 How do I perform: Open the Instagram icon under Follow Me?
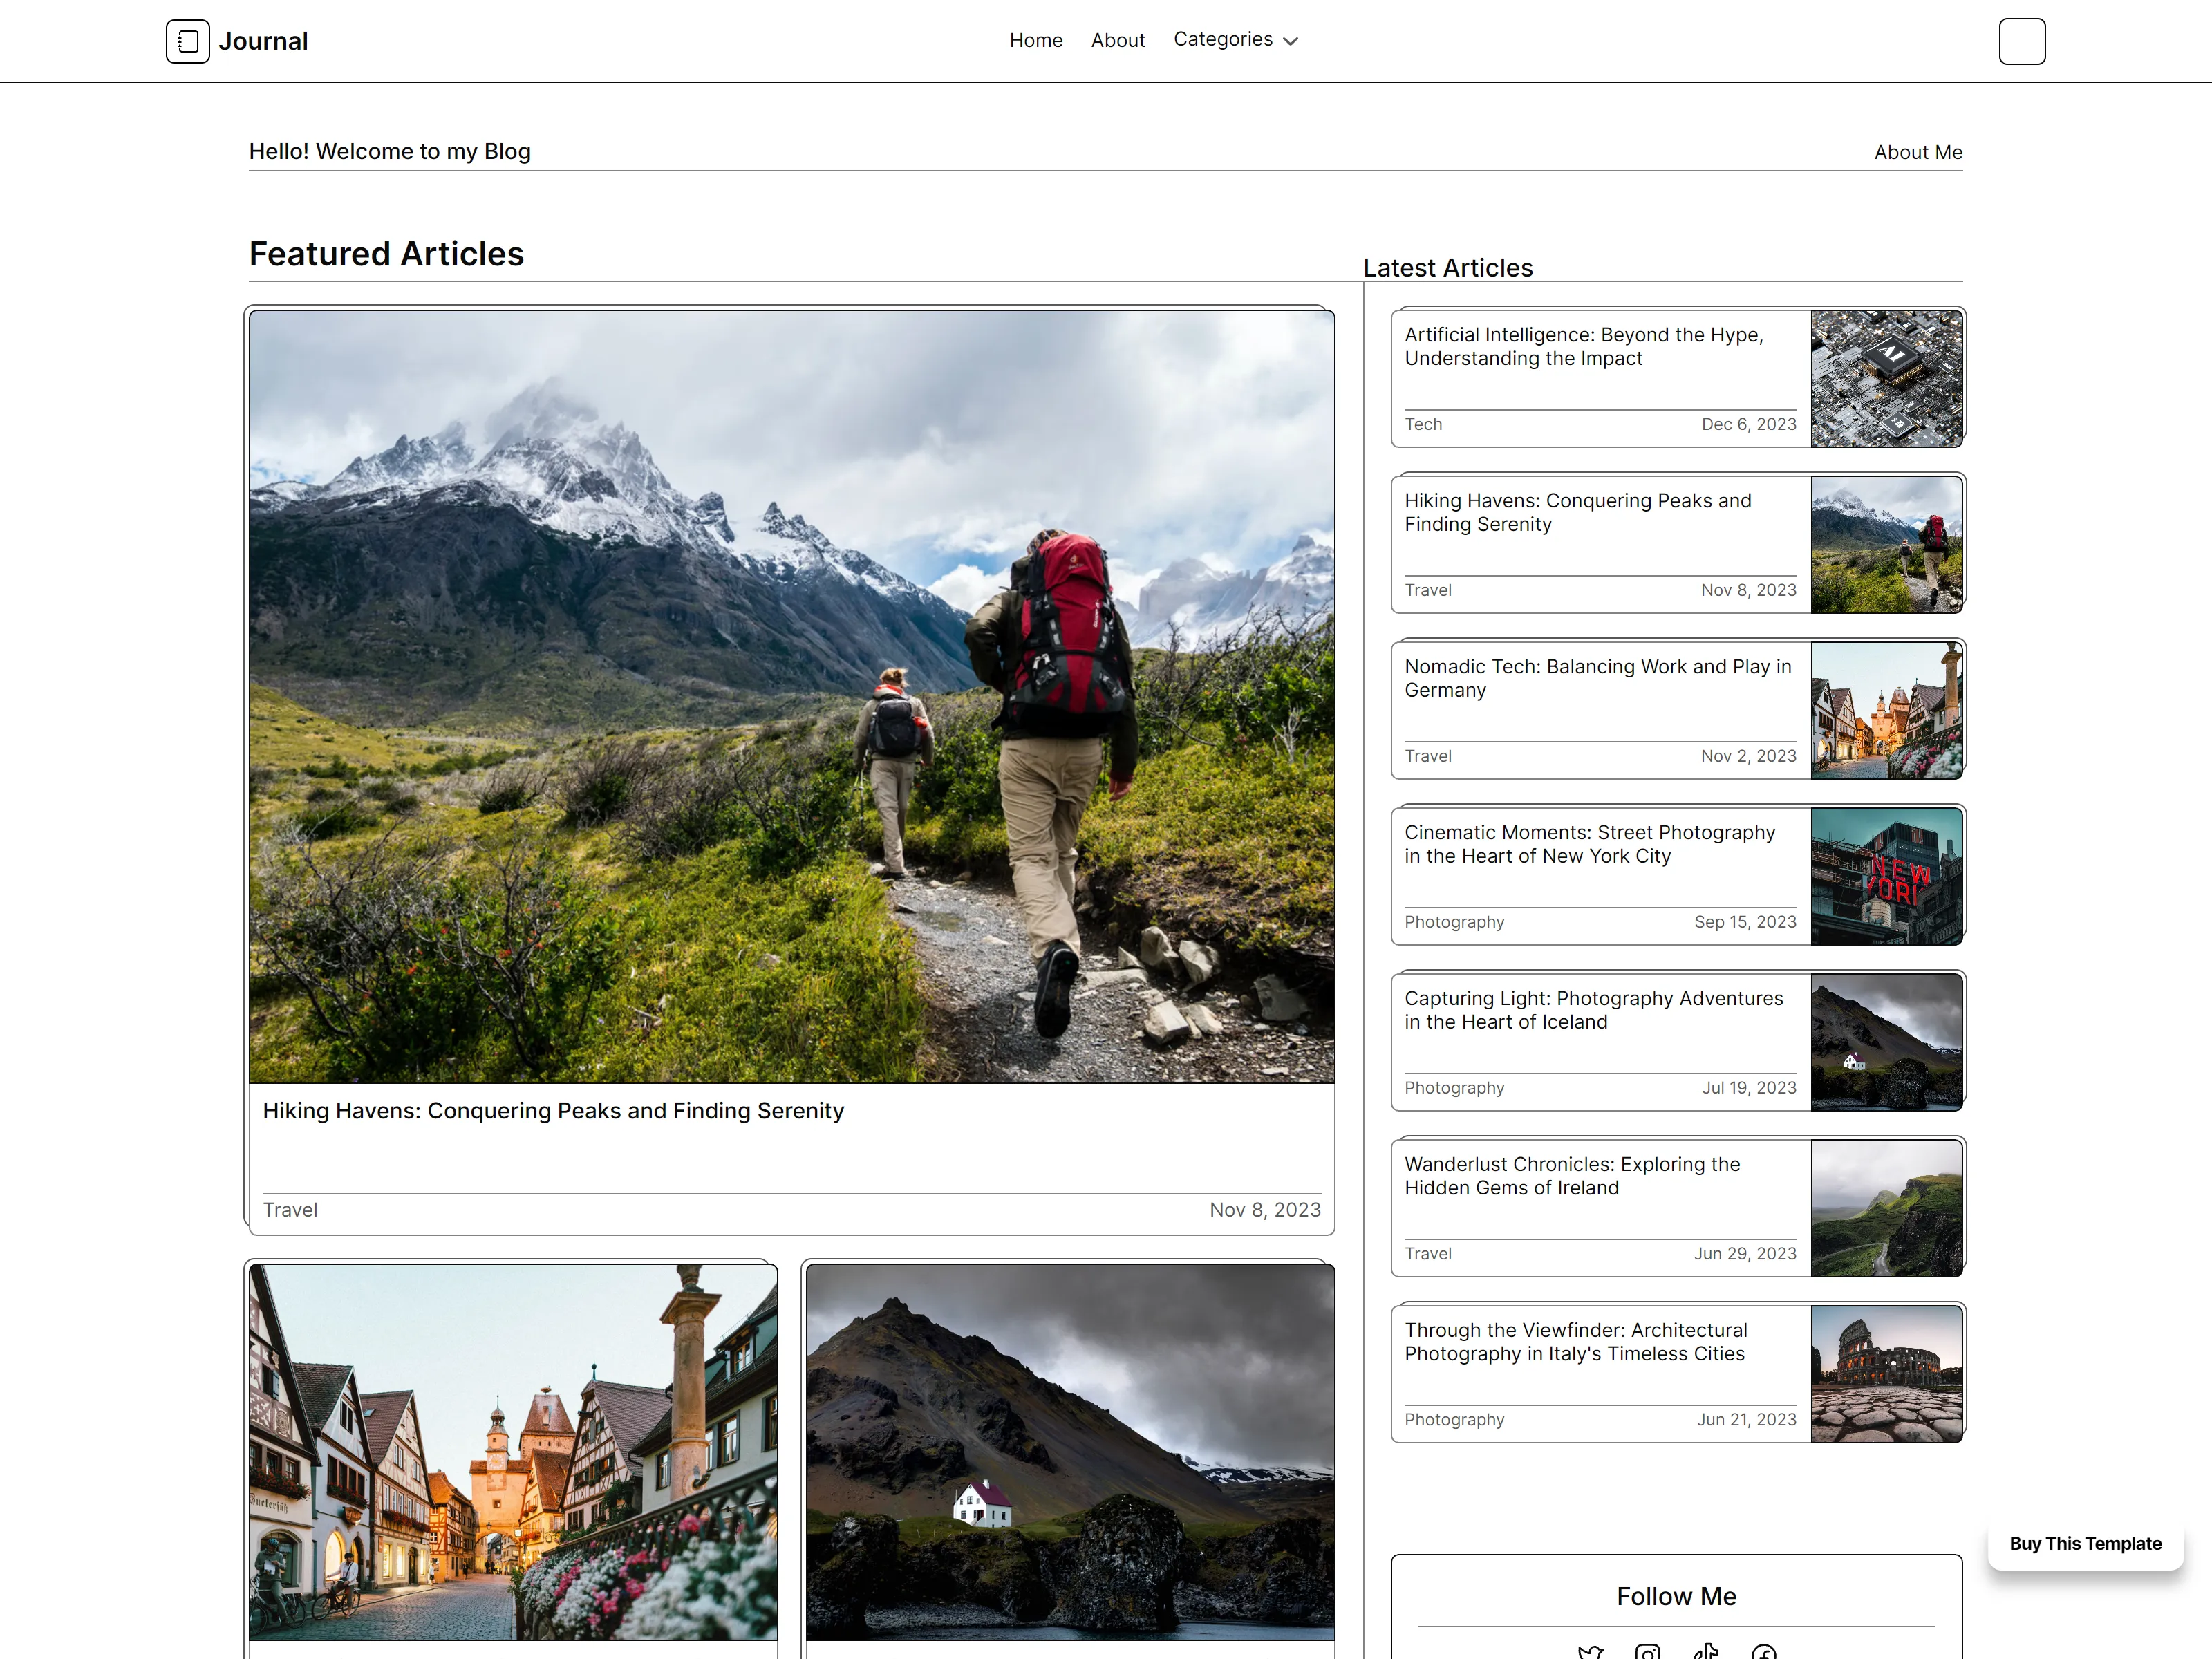click(1648, 1650)
